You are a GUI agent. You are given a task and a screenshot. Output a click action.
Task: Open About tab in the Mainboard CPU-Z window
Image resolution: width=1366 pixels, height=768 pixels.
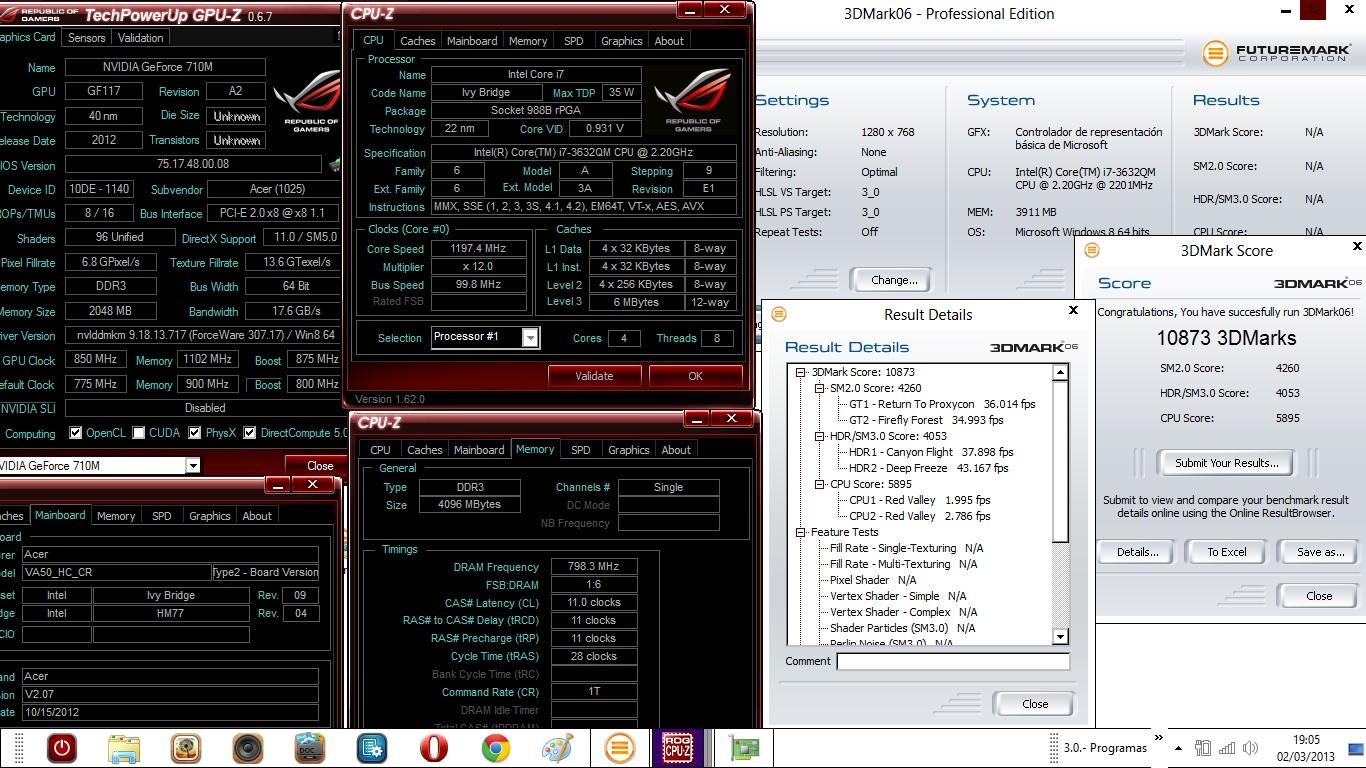coord(257,516)
